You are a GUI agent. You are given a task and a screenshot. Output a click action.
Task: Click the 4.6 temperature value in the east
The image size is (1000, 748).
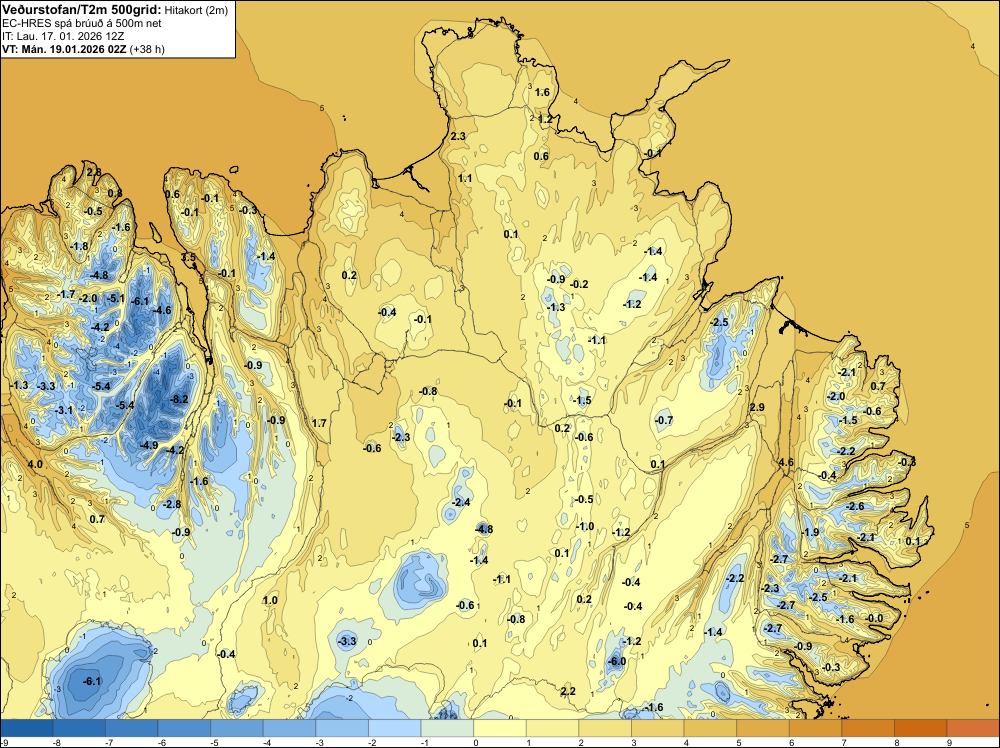click(786, 462)
